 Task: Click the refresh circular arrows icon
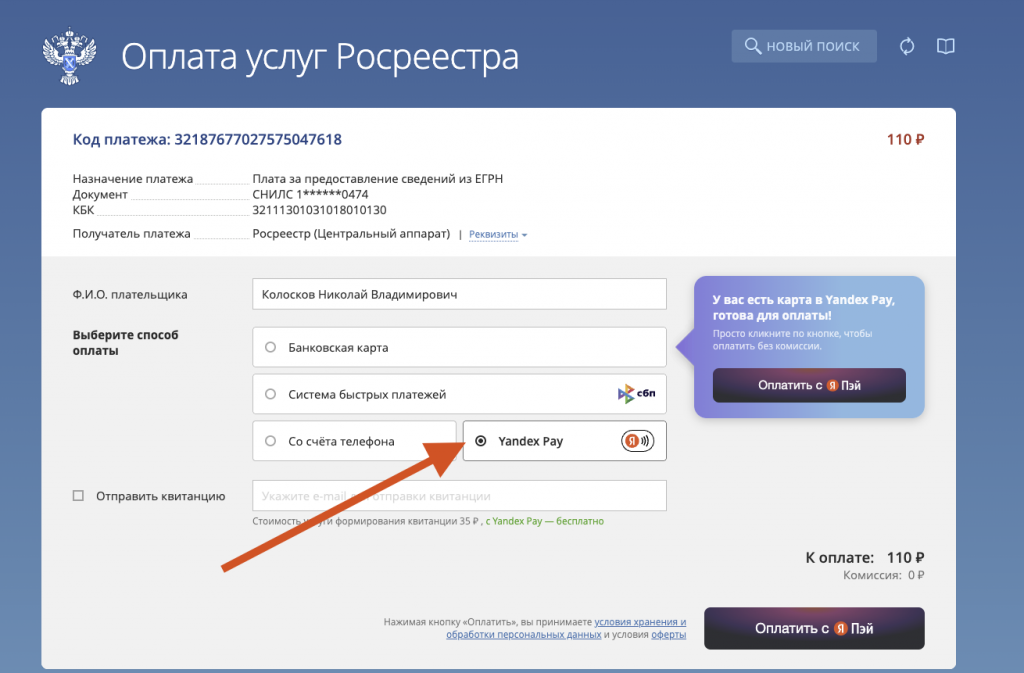tap(906, 46)
